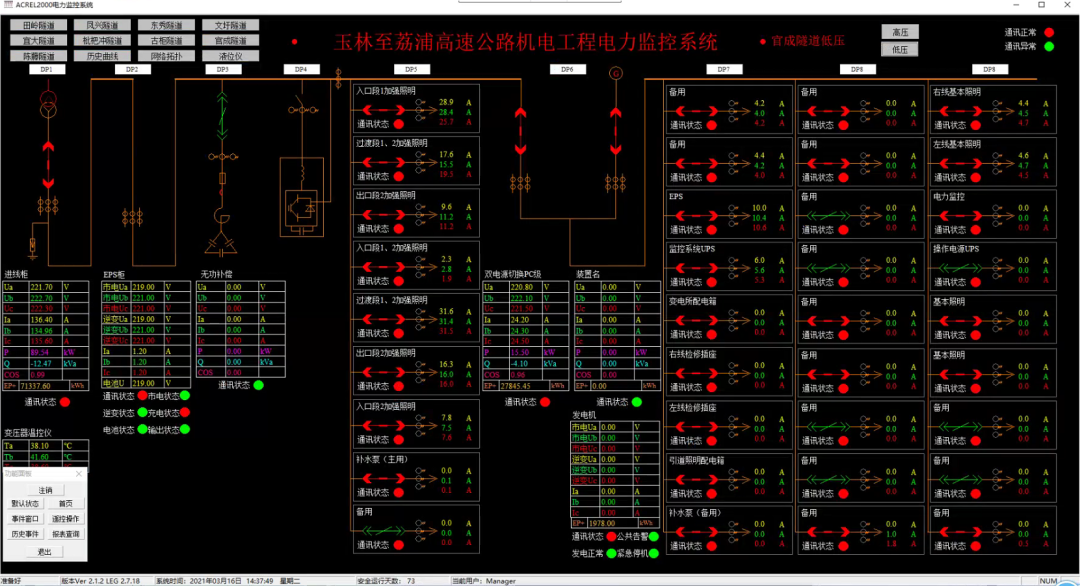Screen dimensions: 1080x586
Task: Click the 右线基本照明 通讯状态 dot
Action: 975,125
